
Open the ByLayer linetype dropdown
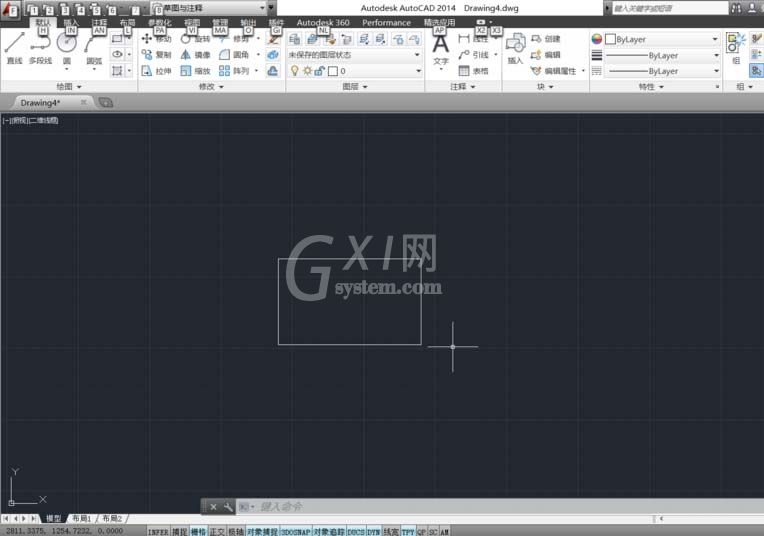663,71
